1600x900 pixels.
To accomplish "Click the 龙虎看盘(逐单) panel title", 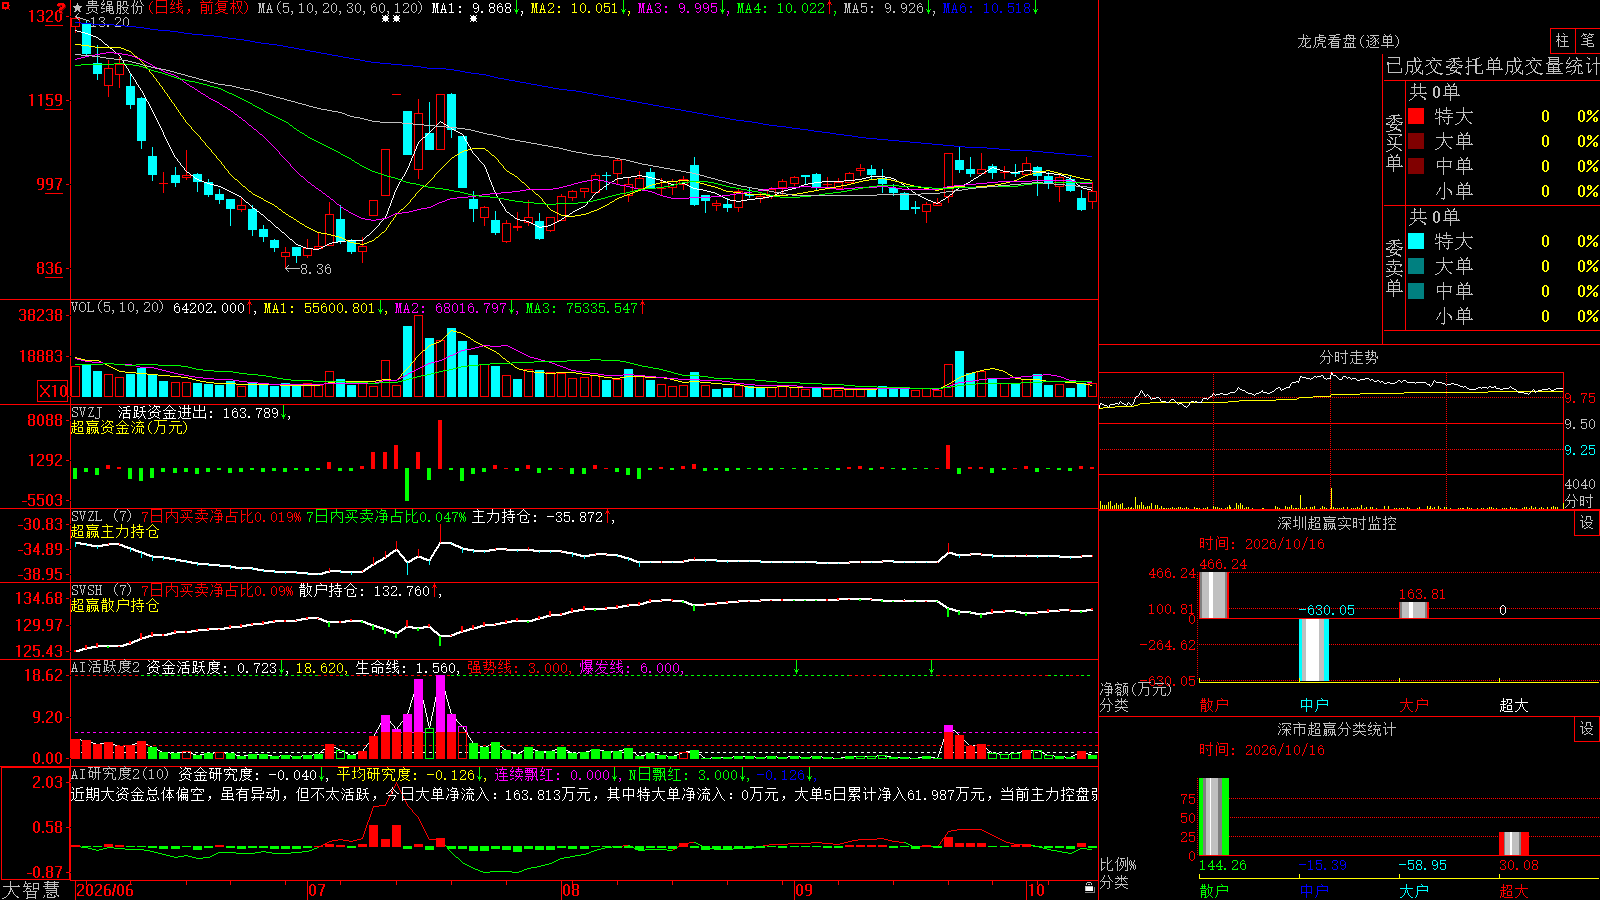I will tap(1348, 41).
